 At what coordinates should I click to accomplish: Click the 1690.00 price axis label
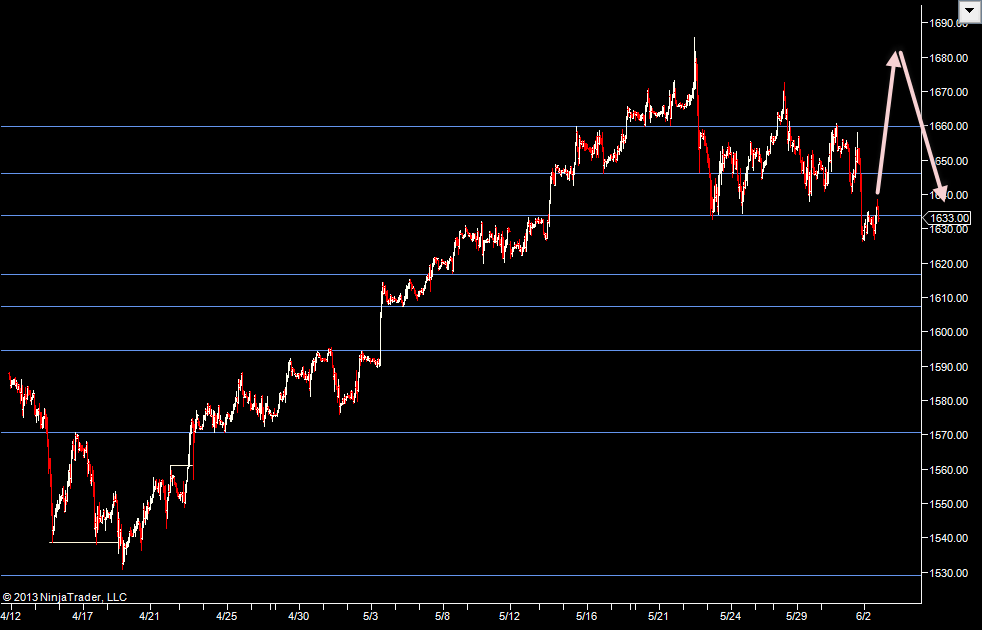pos(948,23)
